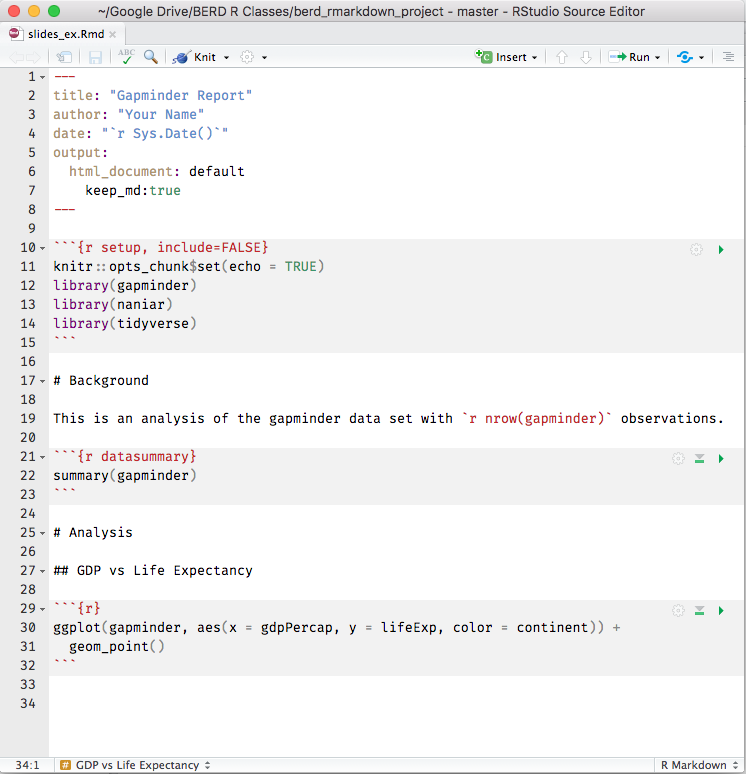Collapse YAML header fold at line 1
The image size is (746, 774).
pyautogui.click(x=43, y=77)
